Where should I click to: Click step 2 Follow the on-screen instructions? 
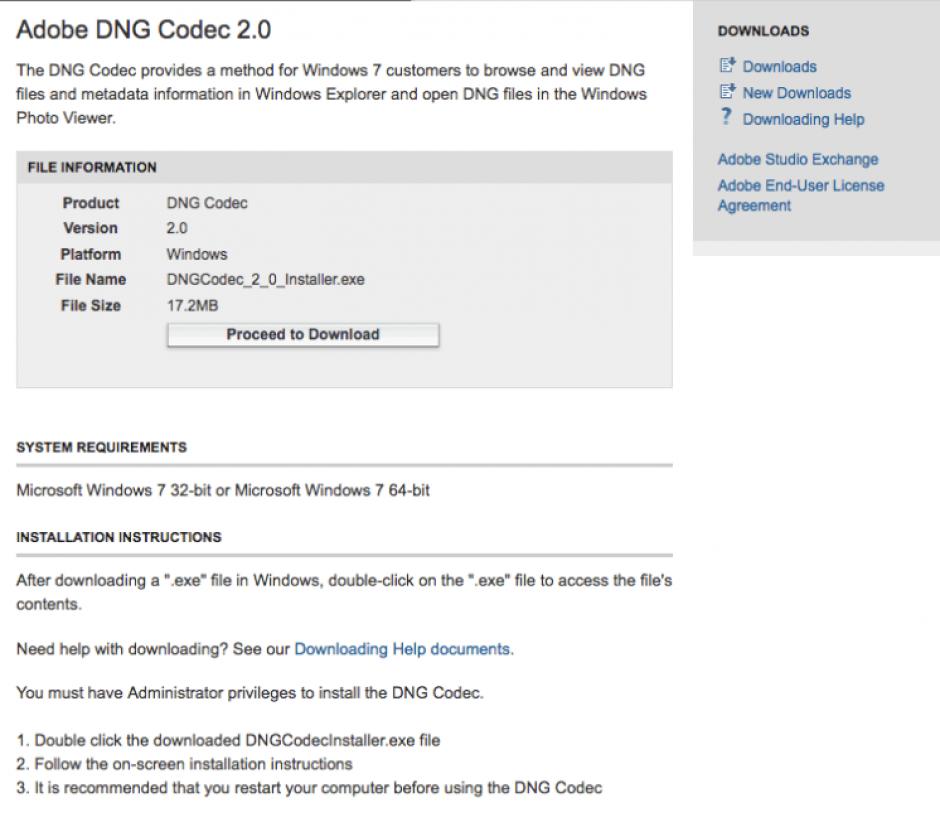tap(184, 764)
